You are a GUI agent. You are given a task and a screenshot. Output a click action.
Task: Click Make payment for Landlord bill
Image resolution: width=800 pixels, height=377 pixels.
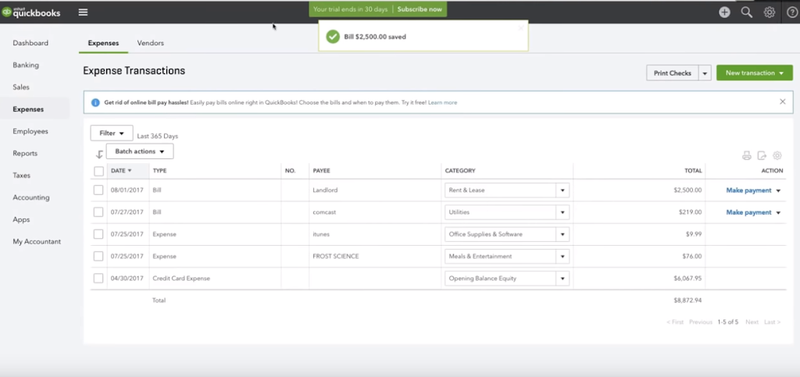click(x=748, y=190)
